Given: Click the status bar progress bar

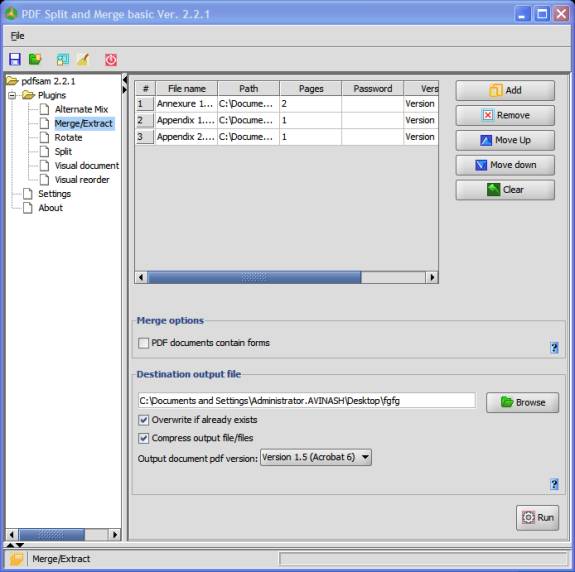Looking at the screenshot, I should pyautogui.click(x=423, y=559).
